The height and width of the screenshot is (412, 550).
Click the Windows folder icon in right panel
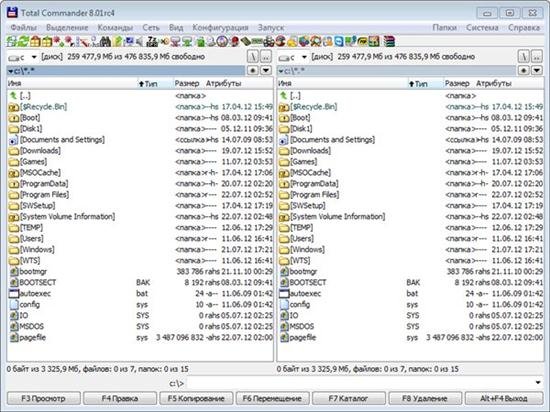[x=284, y=250]
